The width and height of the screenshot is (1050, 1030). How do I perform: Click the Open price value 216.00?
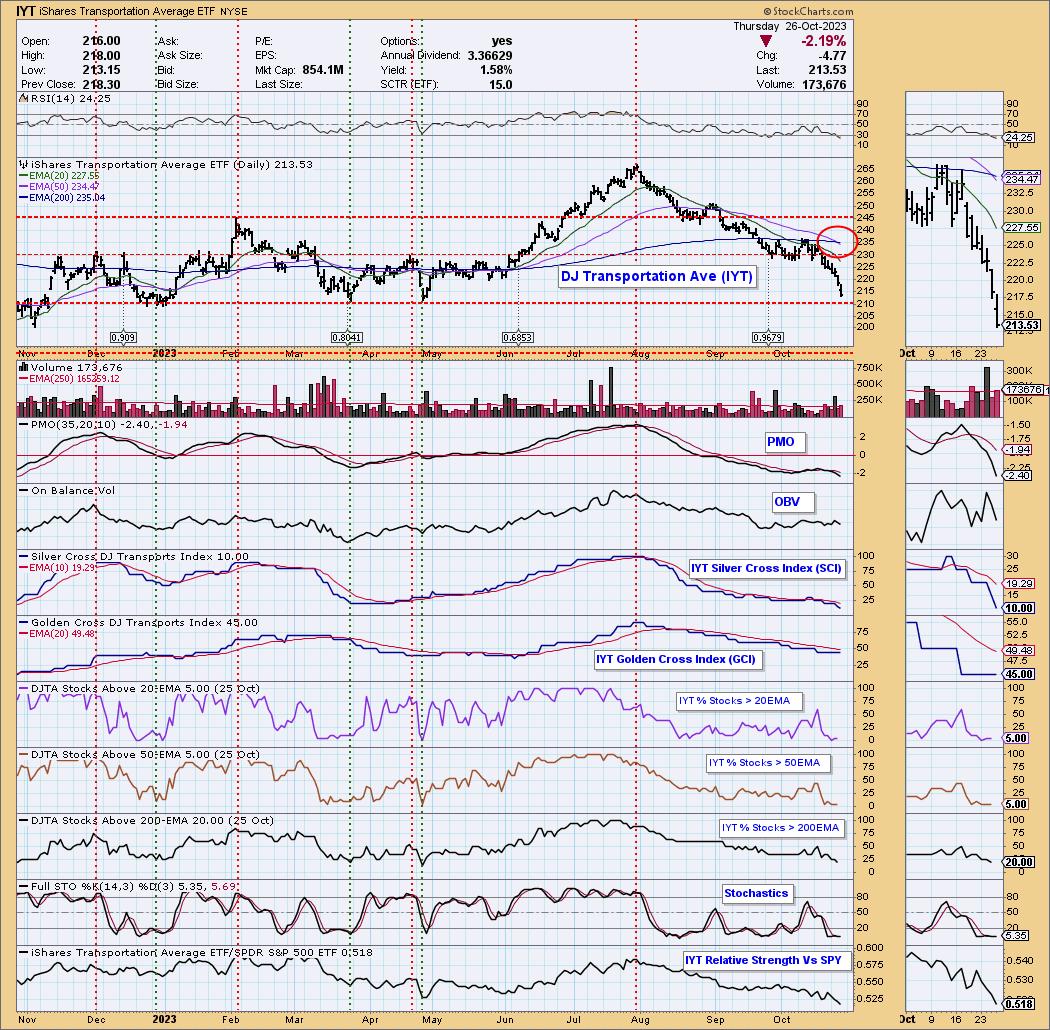pyautogui.click(x=102, y=41)
